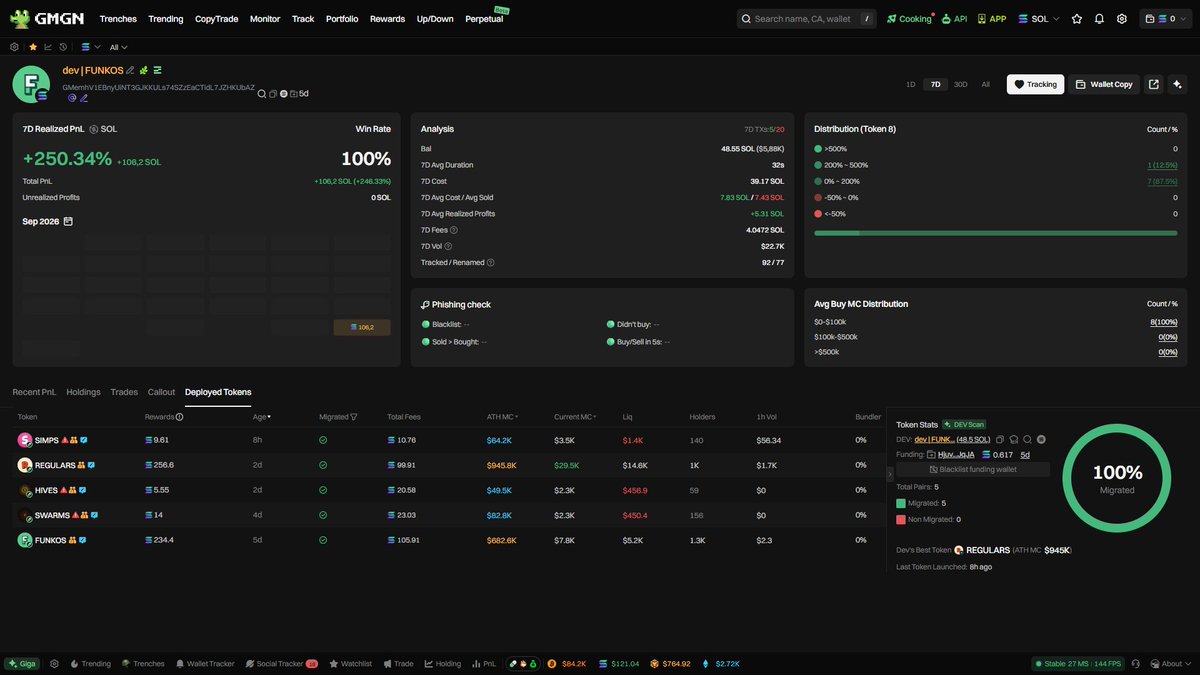Open settings gear in top bar
Screen dimensions: 1200x675
coord(1122,19)
